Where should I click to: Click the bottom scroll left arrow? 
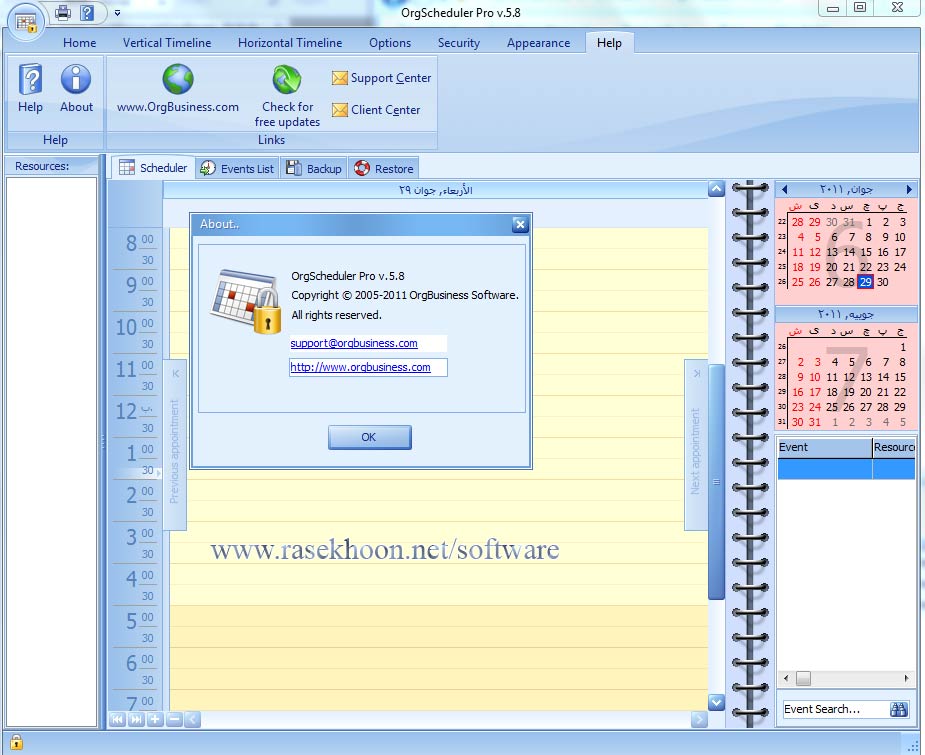(192, 719)
